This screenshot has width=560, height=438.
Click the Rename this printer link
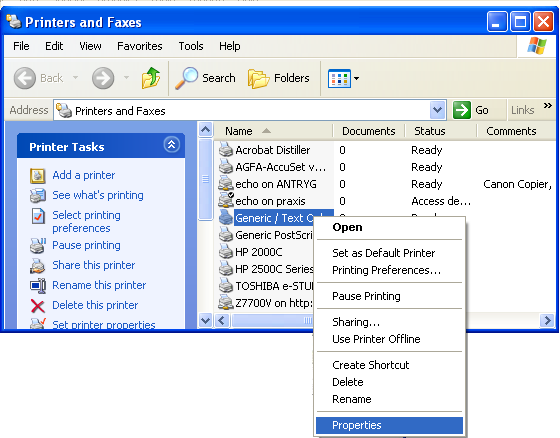coord(99,285)
